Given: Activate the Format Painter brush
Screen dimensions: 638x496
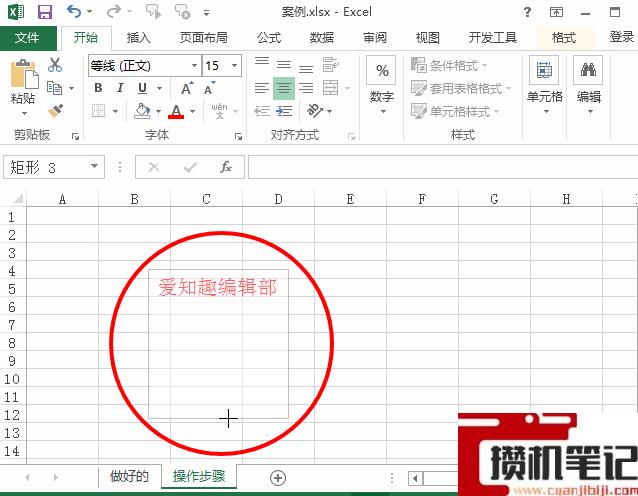Looking at the screenshot, I should (x=55, y=111).
